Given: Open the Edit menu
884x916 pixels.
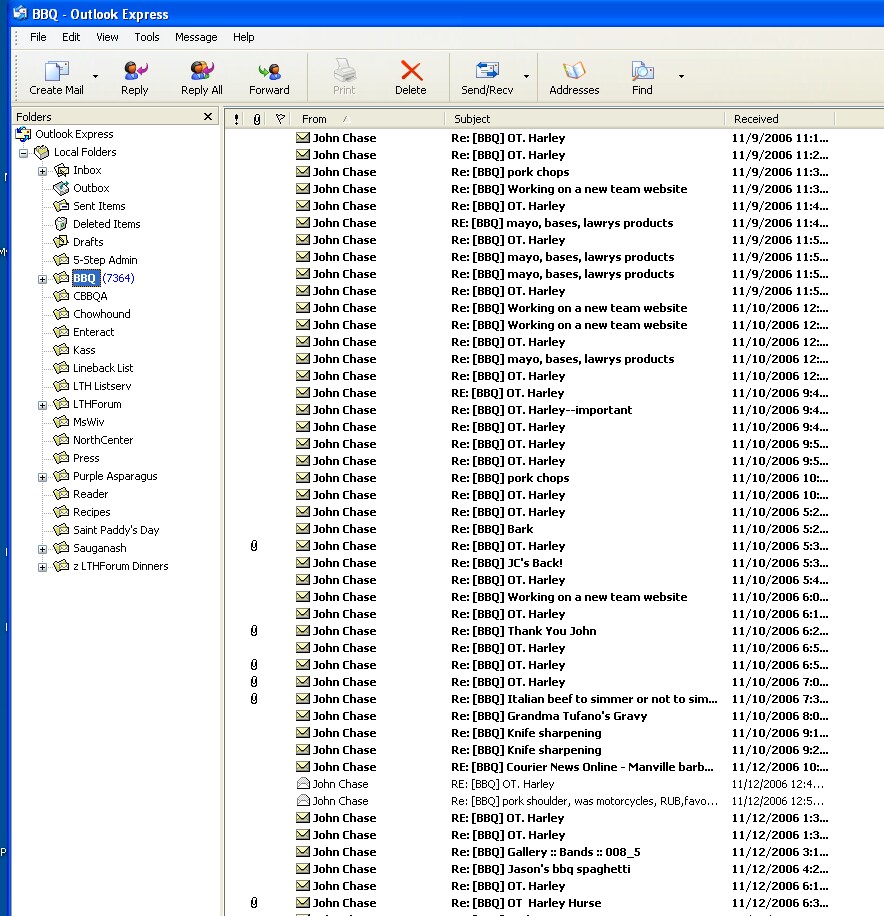Looking at the screenshot, I should (71, 37).
